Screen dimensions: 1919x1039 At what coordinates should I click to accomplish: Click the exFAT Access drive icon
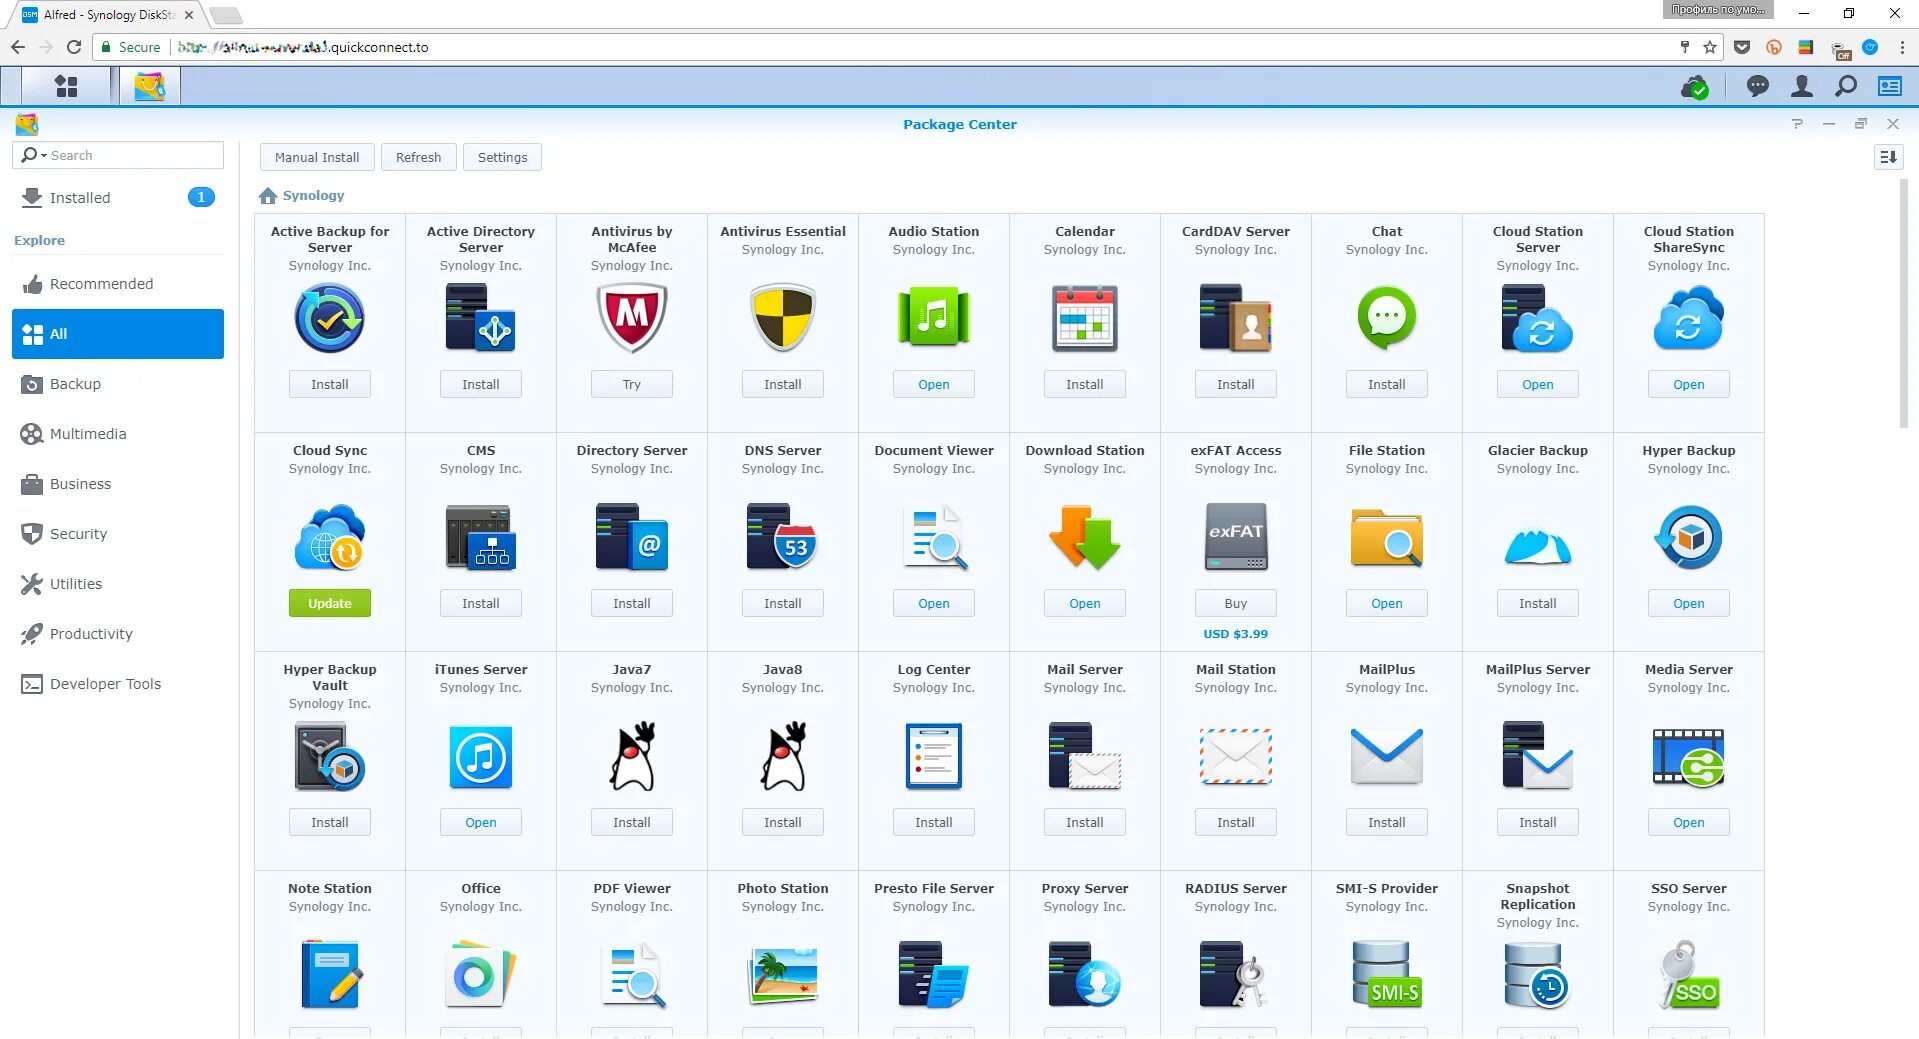1236,537
